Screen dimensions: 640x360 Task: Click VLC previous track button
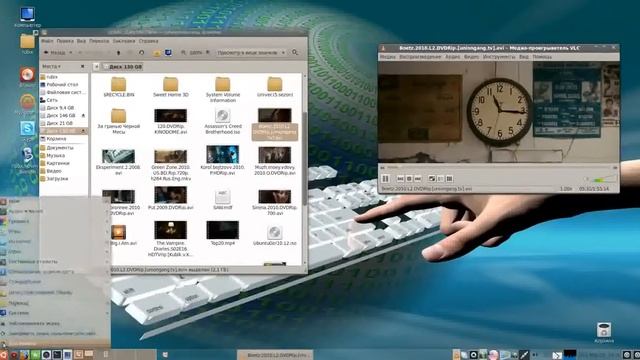point(400,179)
